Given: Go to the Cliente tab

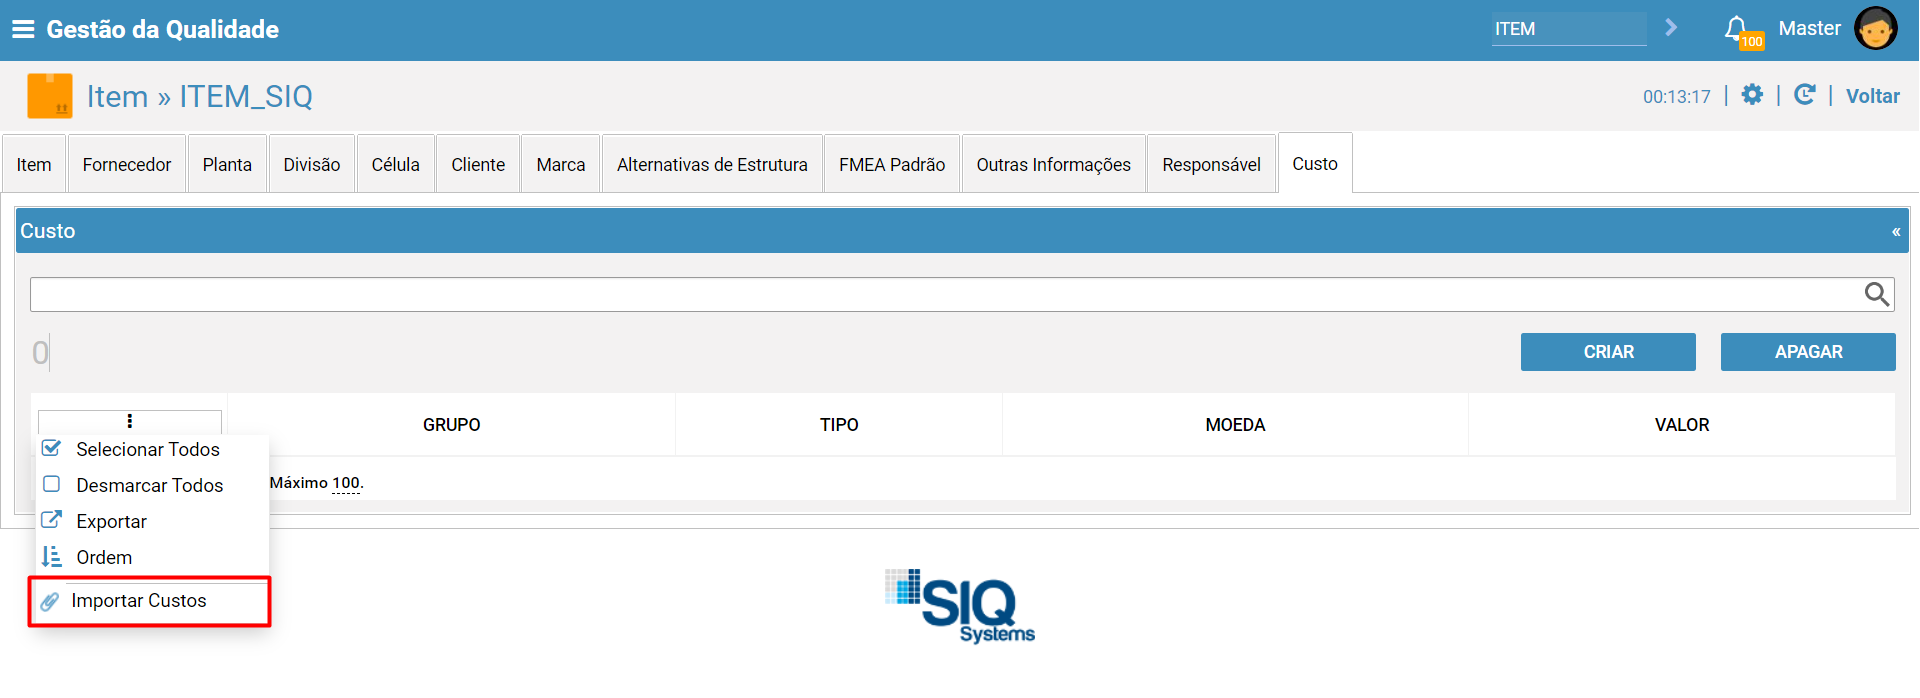Looking at the screenshot, I should pos(478,164).
